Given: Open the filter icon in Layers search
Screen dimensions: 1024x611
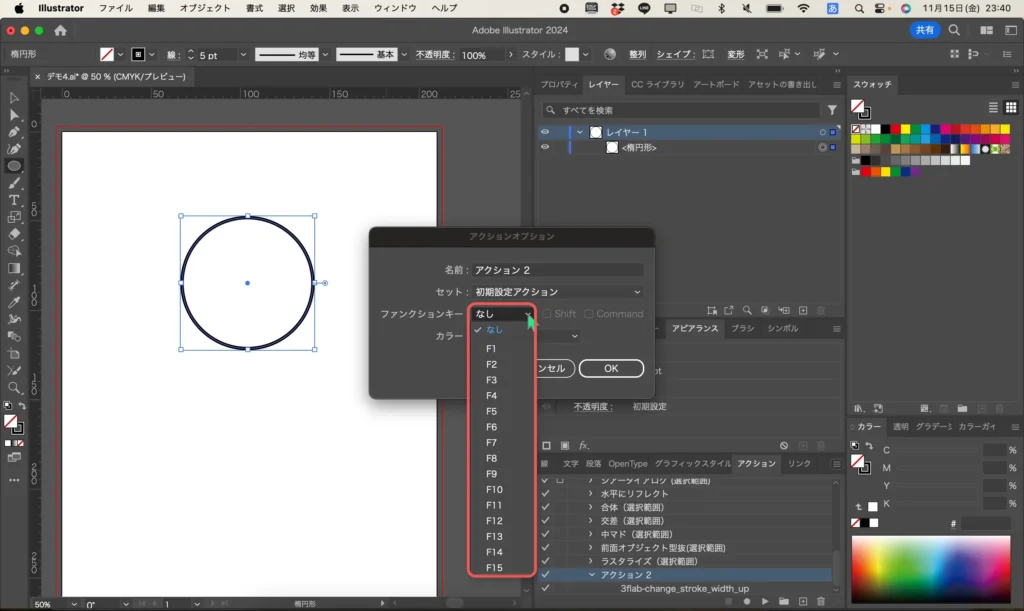Looking at the screenshot, I should click(832, 110).
